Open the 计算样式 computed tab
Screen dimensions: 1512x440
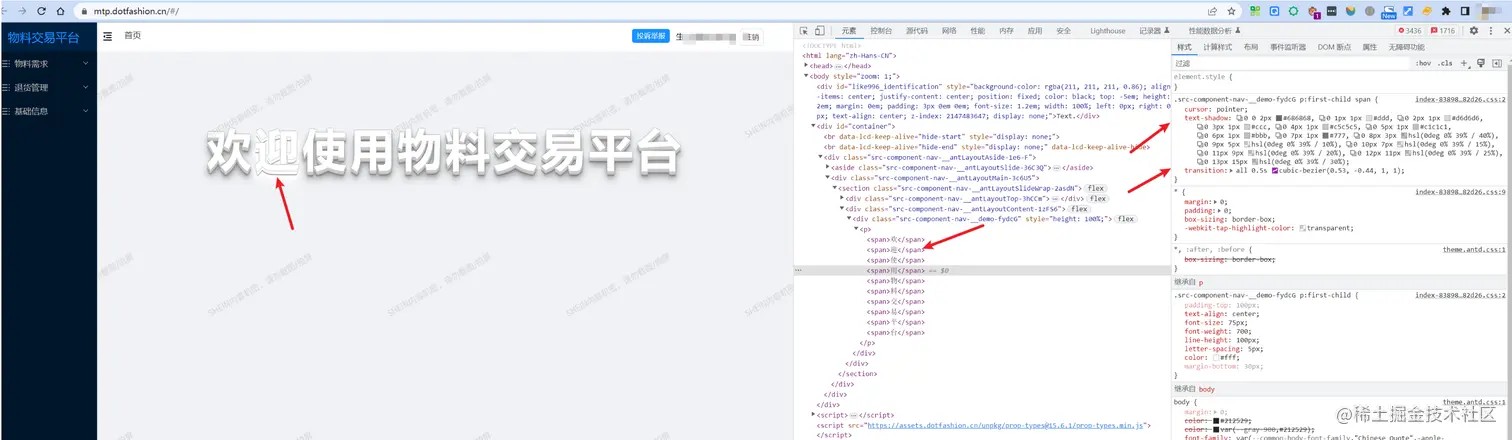click(x=1217, y=47)
